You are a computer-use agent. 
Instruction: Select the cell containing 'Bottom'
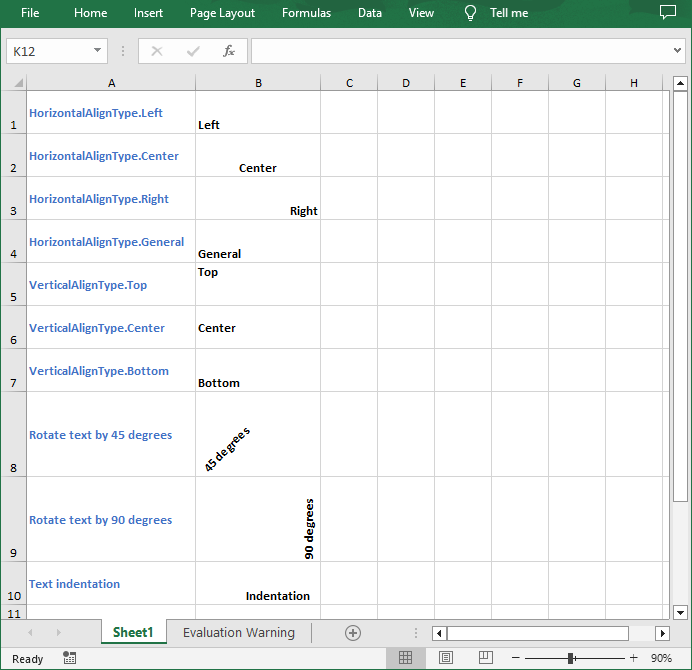tap(258, 370)
